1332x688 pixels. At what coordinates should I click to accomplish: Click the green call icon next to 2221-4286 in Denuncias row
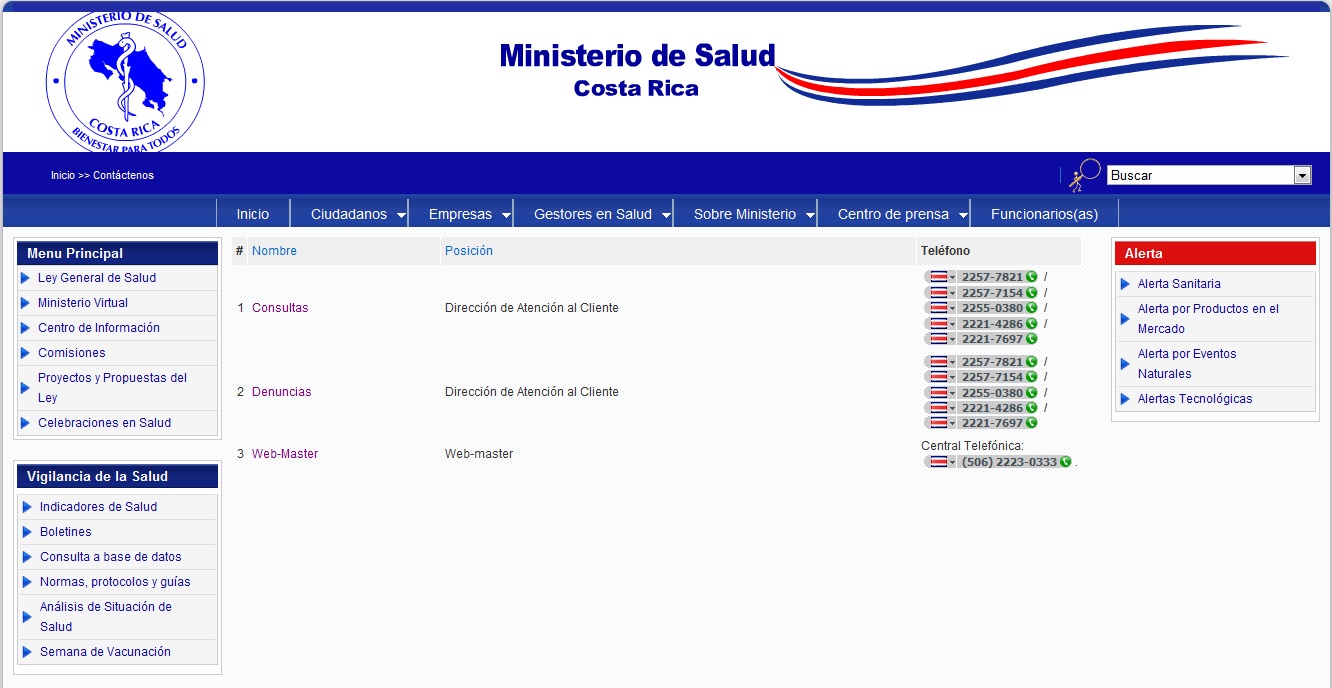point(1031,408)
